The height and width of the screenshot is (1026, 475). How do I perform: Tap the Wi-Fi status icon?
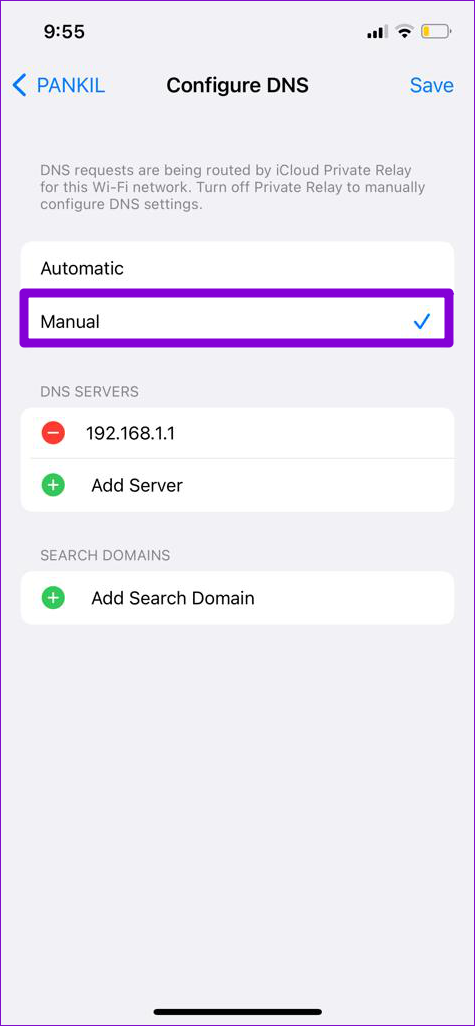(x=406, y=31)
